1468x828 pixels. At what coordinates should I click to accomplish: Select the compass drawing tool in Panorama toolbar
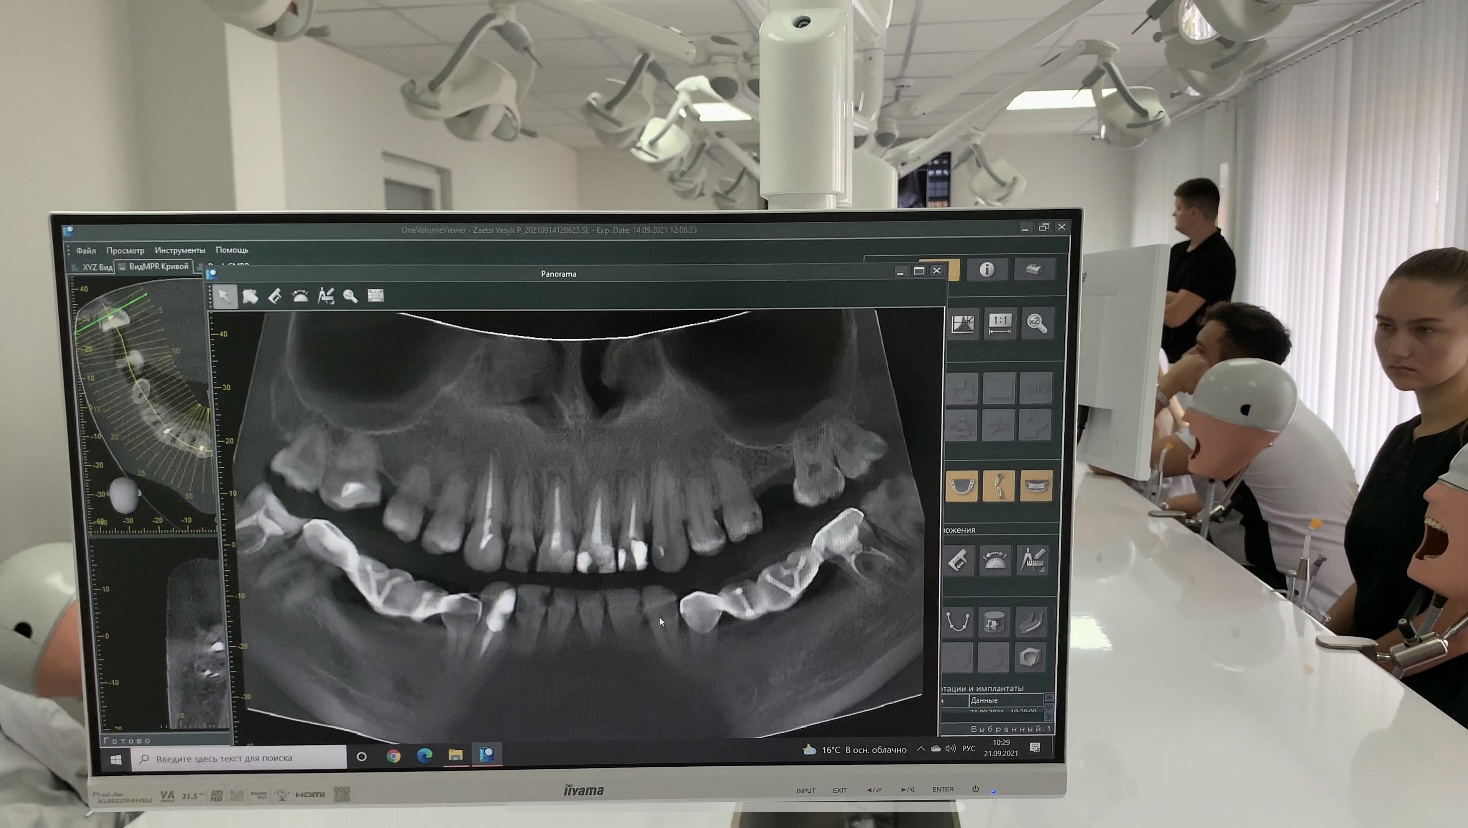coord(326,296)
